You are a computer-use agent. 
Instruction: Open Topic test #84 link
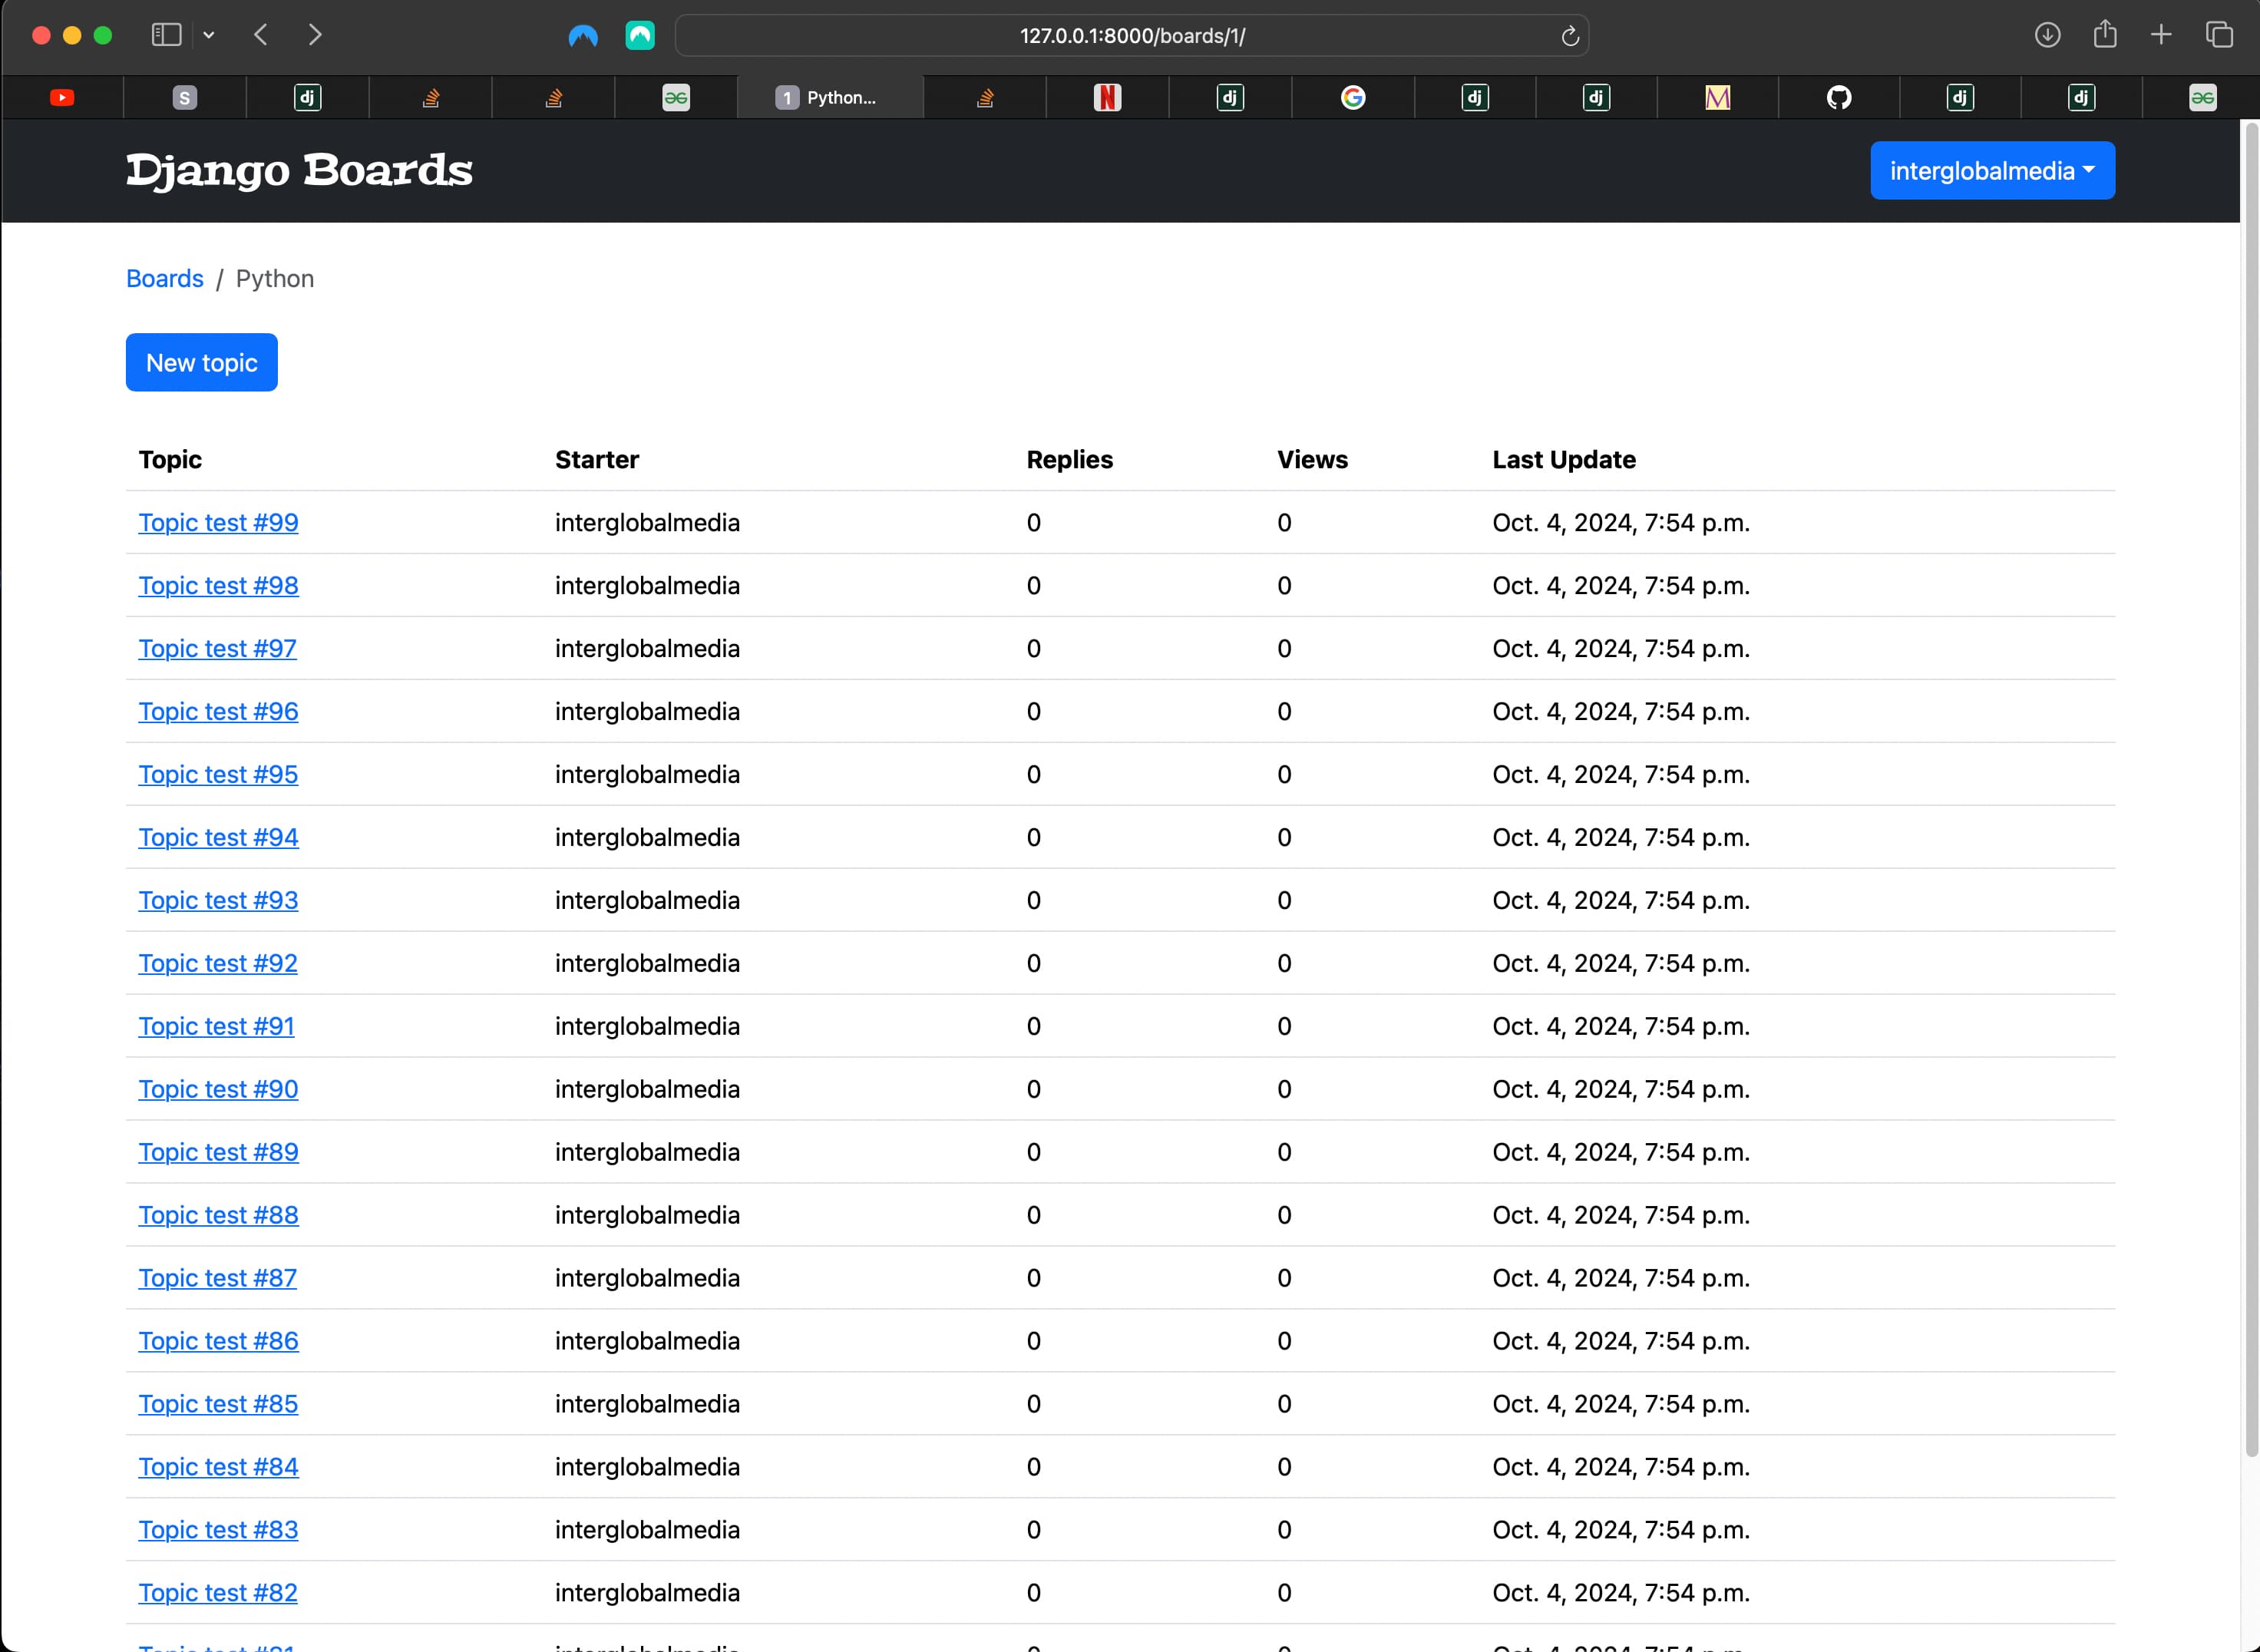(218, 1468)
